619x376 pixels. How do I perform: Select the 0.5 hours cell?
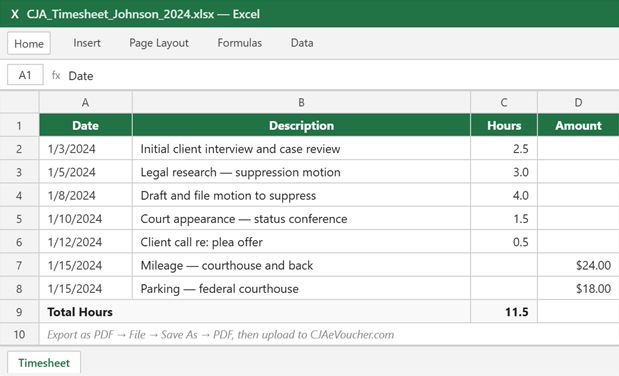[x=504, y=242]
